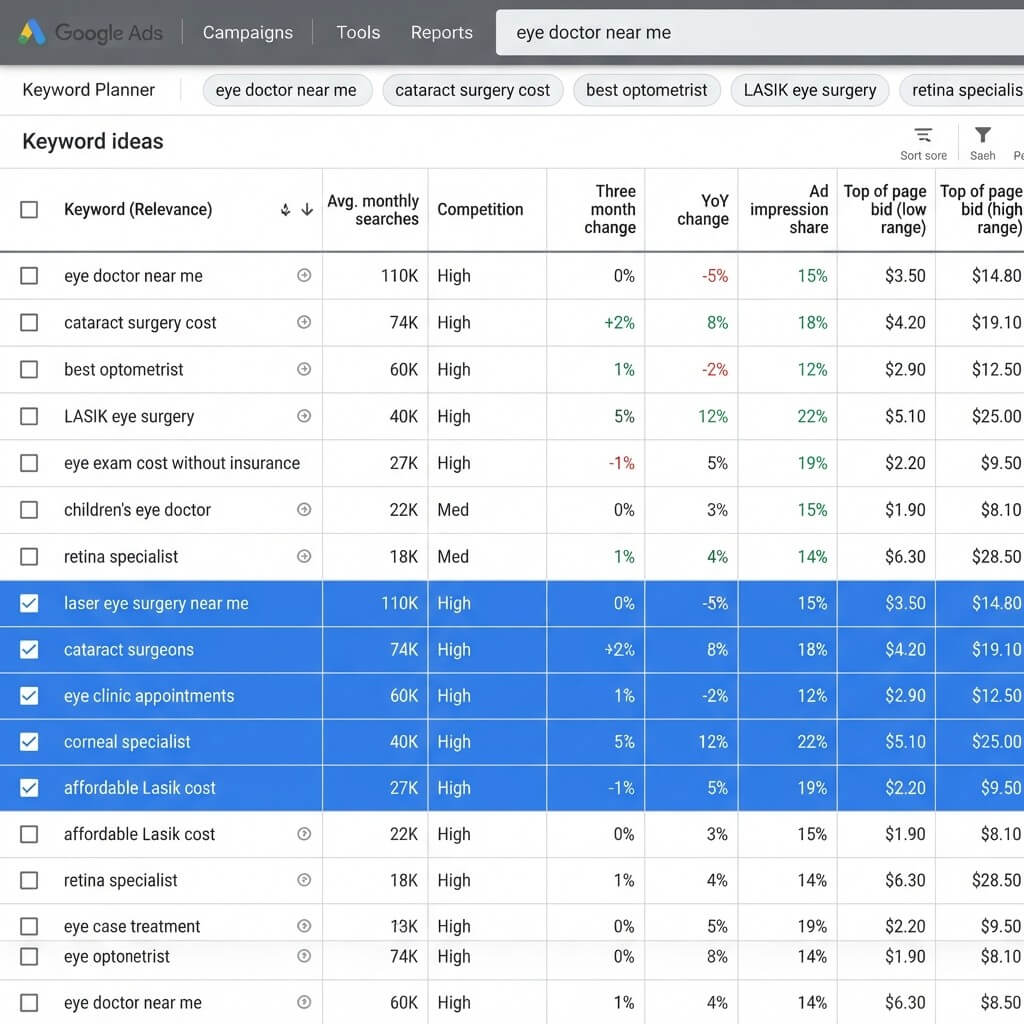Sort by YoY change column header
The height and width of the screenshot is (1024, 1024).
(703, 210)
